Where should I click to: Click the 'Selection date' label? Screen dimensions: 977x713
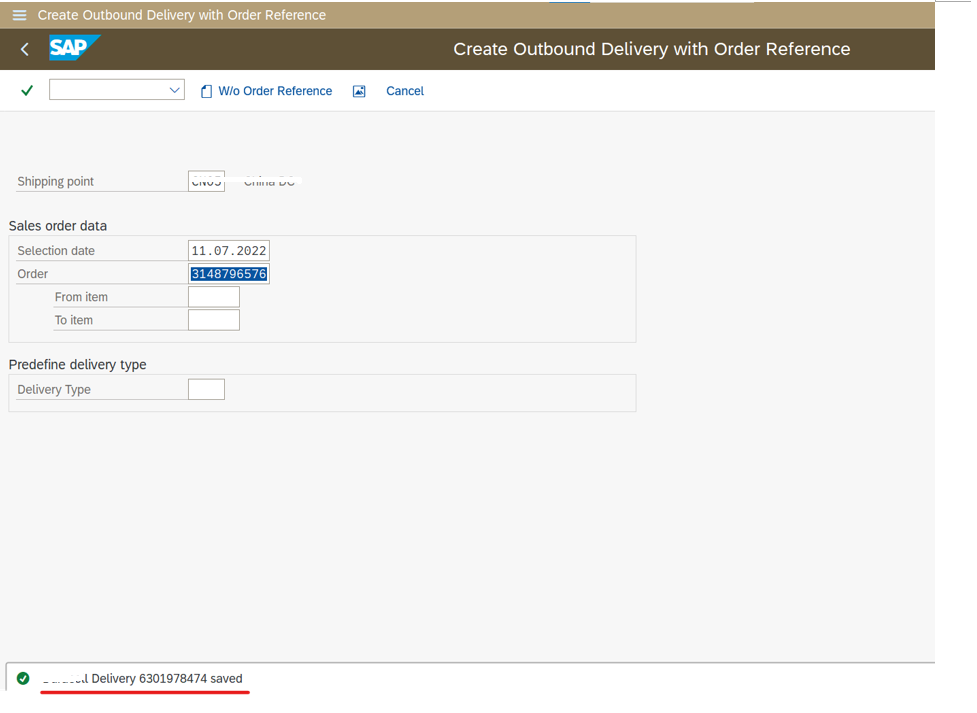pyautogui.click(x=56, y=251)
